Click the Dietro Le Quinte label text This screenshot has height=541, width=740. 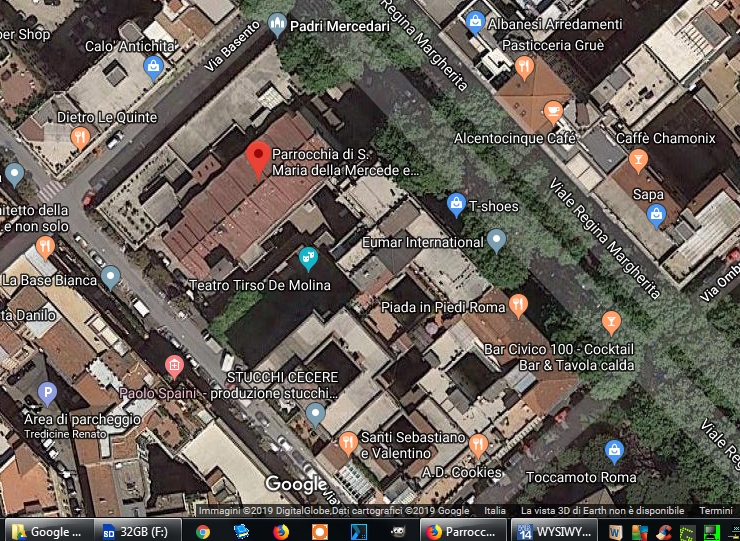[107, 117]
